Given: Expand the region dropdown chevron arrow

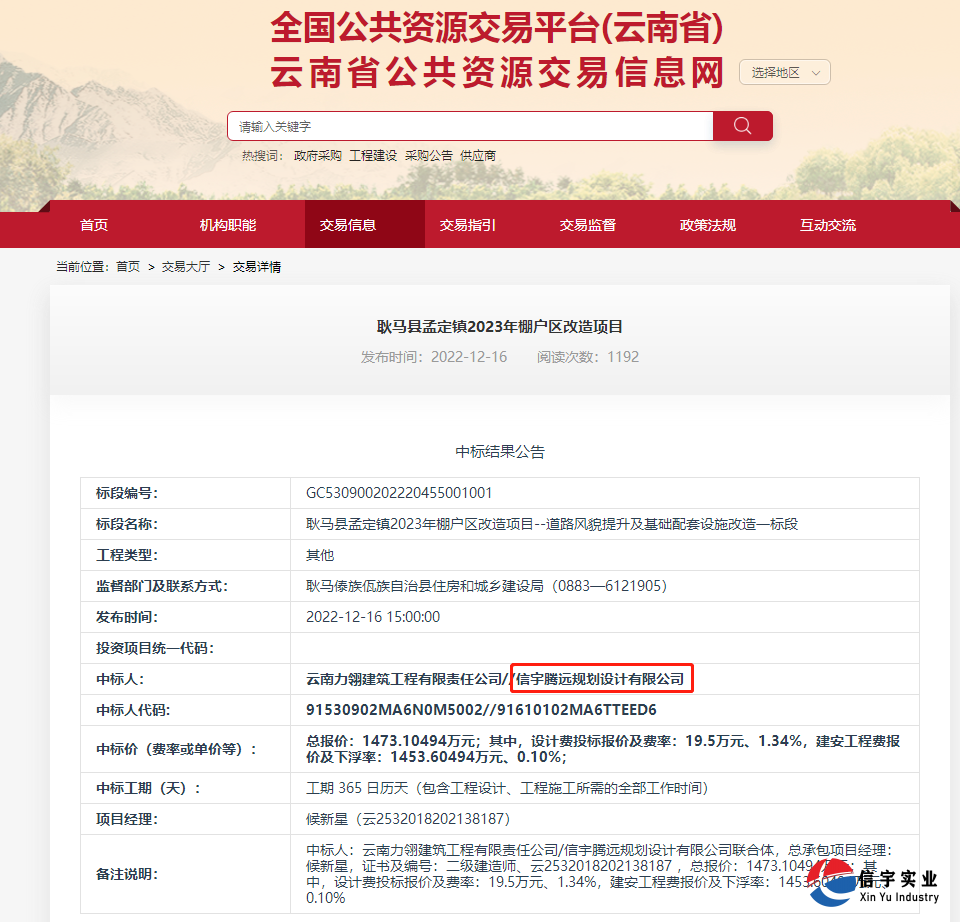Looking at the screenshot, I should [x=818, y=72].
